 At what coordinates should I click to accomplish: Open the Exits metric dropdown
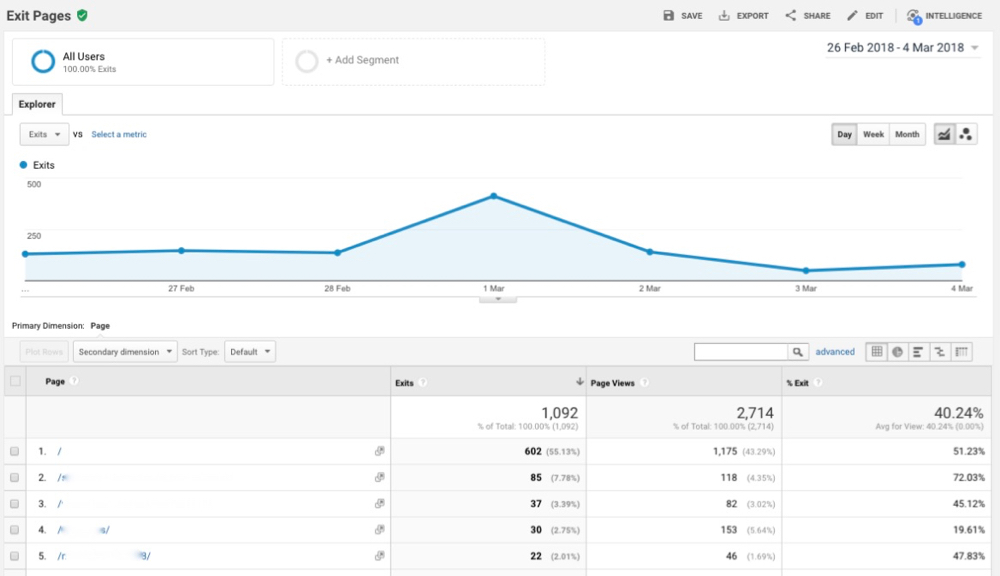coord(44,134)
